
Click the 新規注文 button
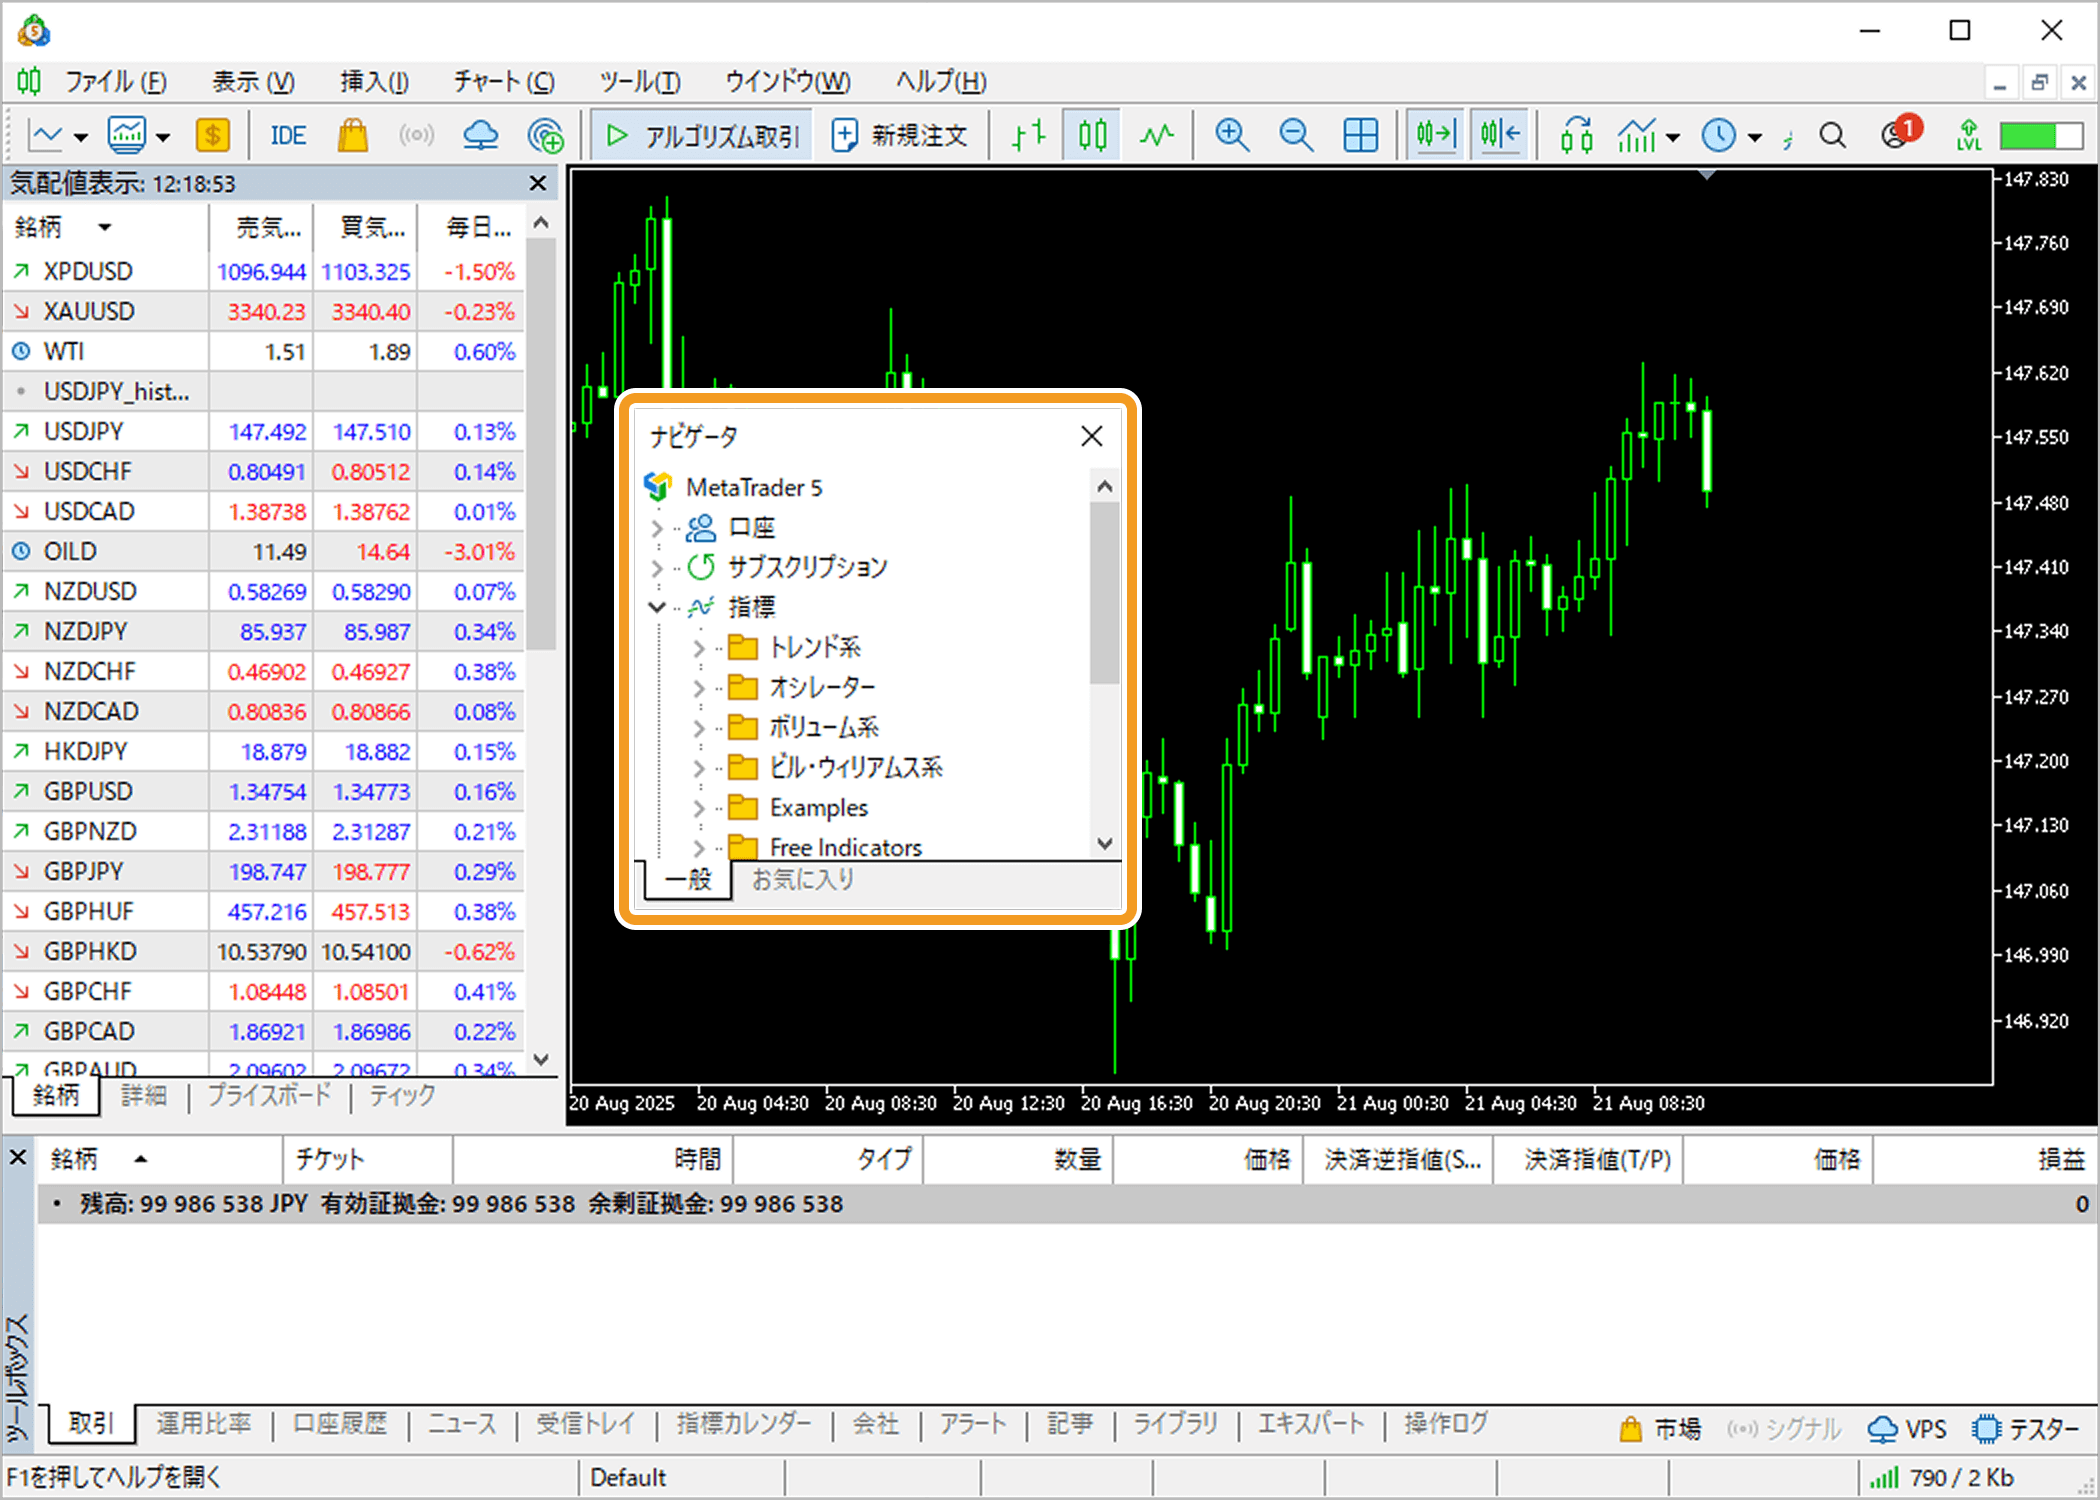(x=899, y=135)
